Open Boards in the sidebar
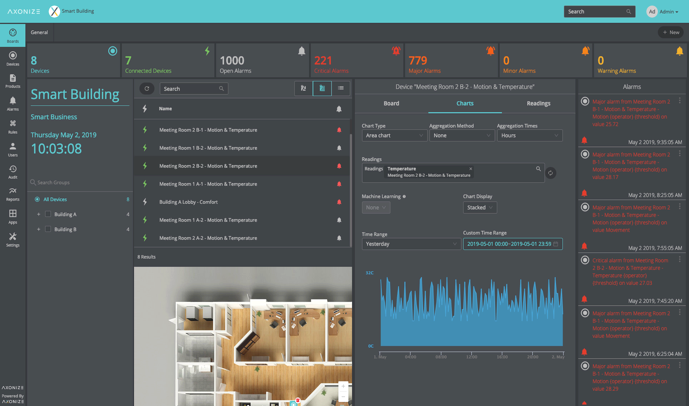 tap(12, 35)
